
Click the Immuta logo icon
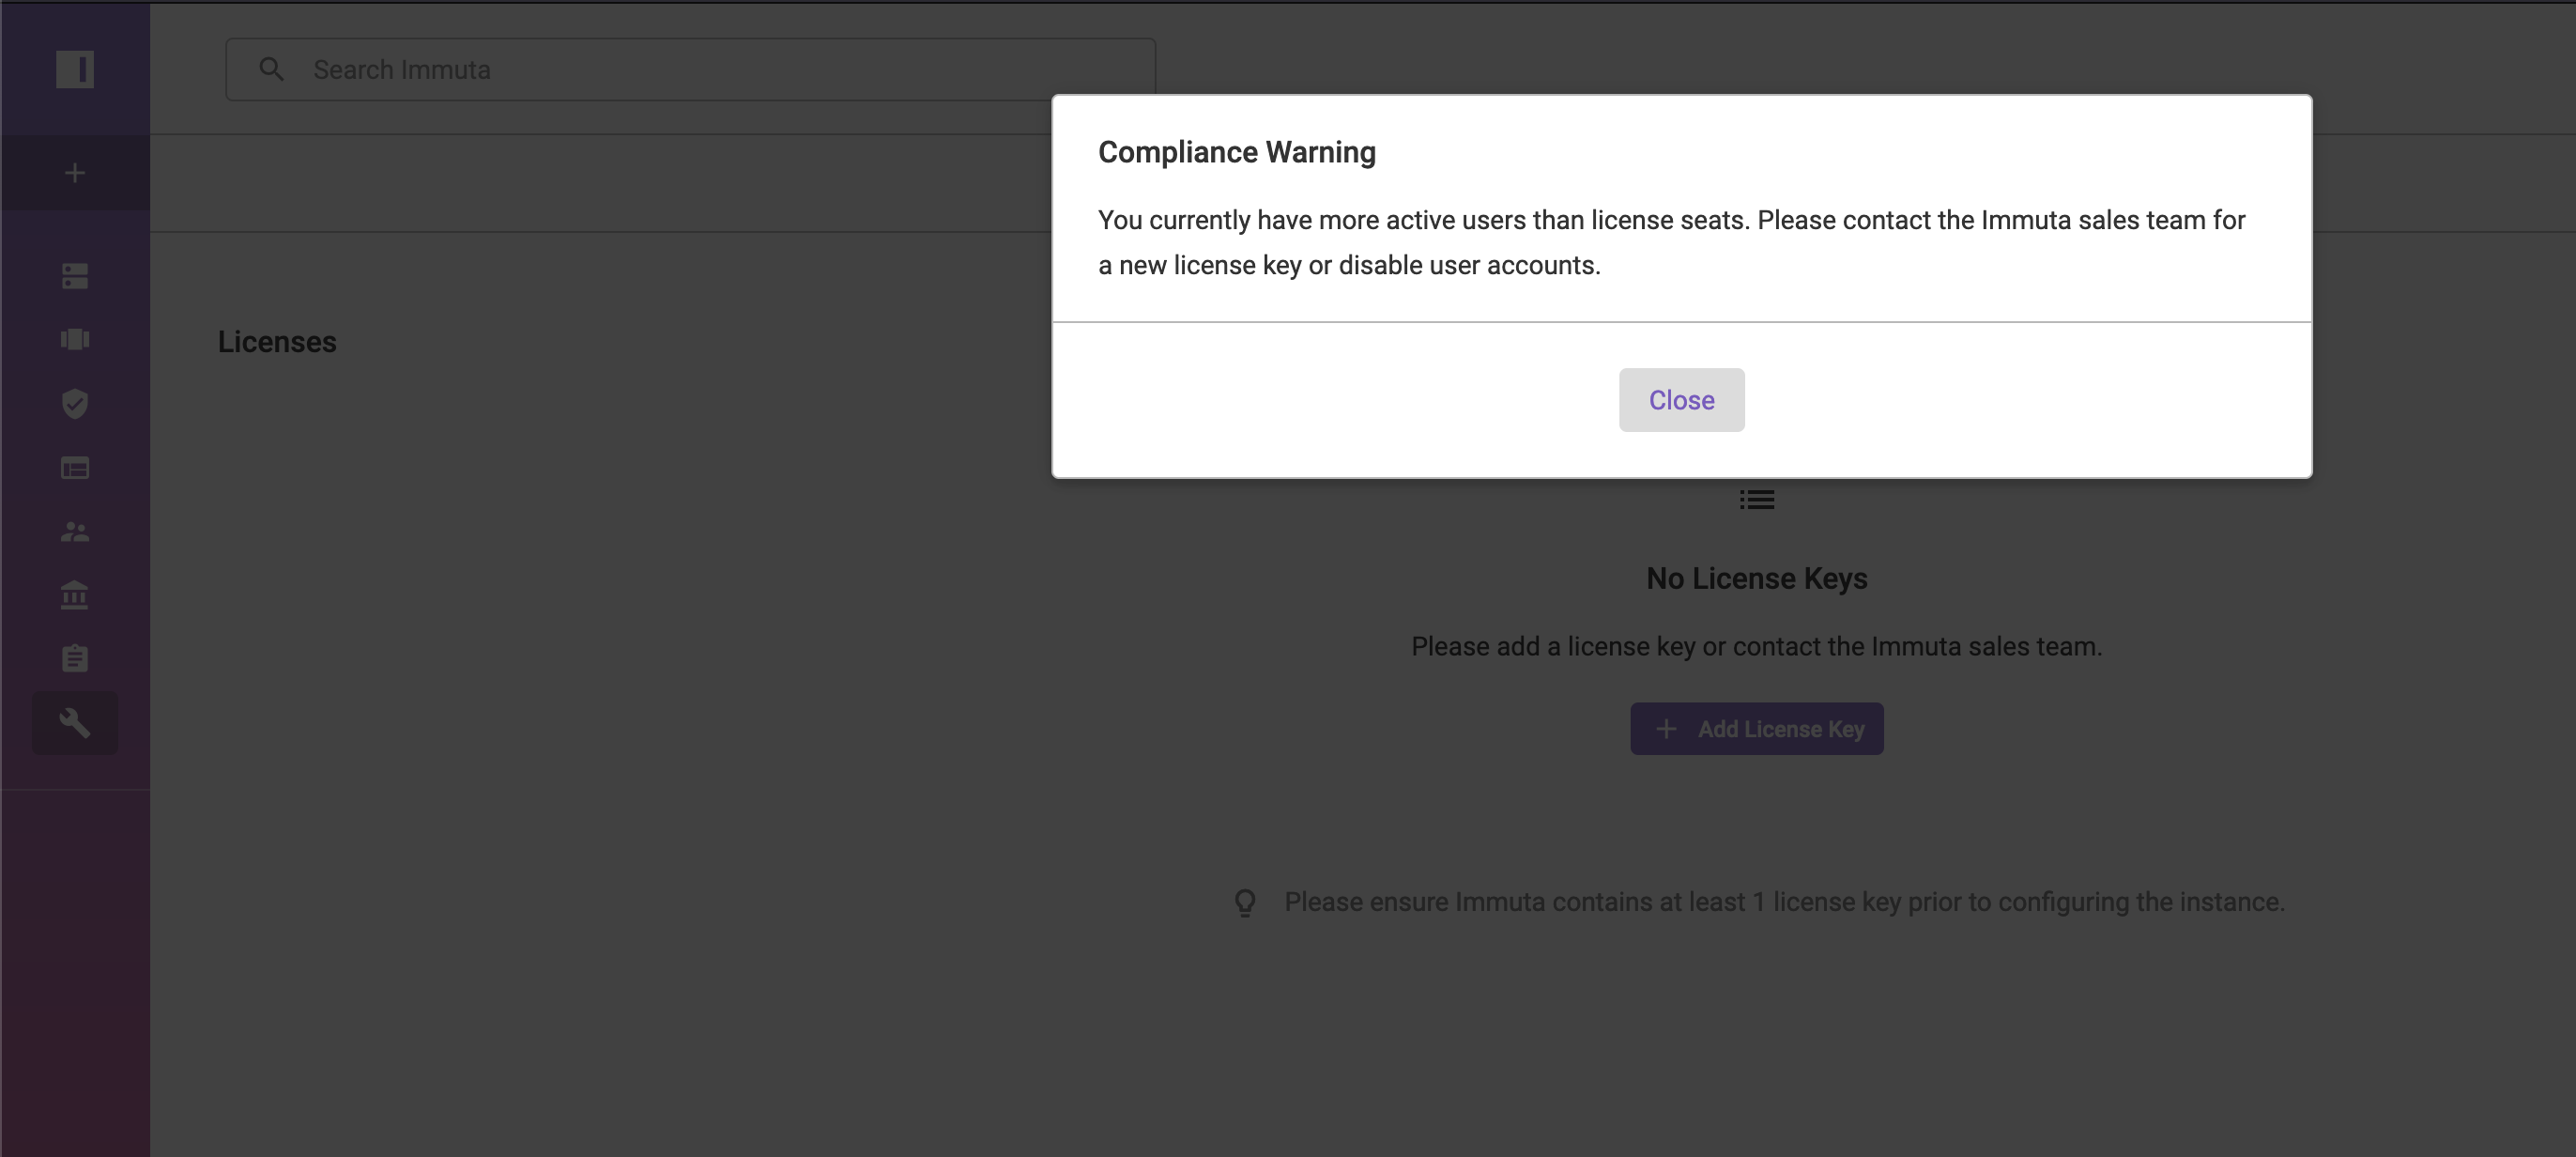75,69
